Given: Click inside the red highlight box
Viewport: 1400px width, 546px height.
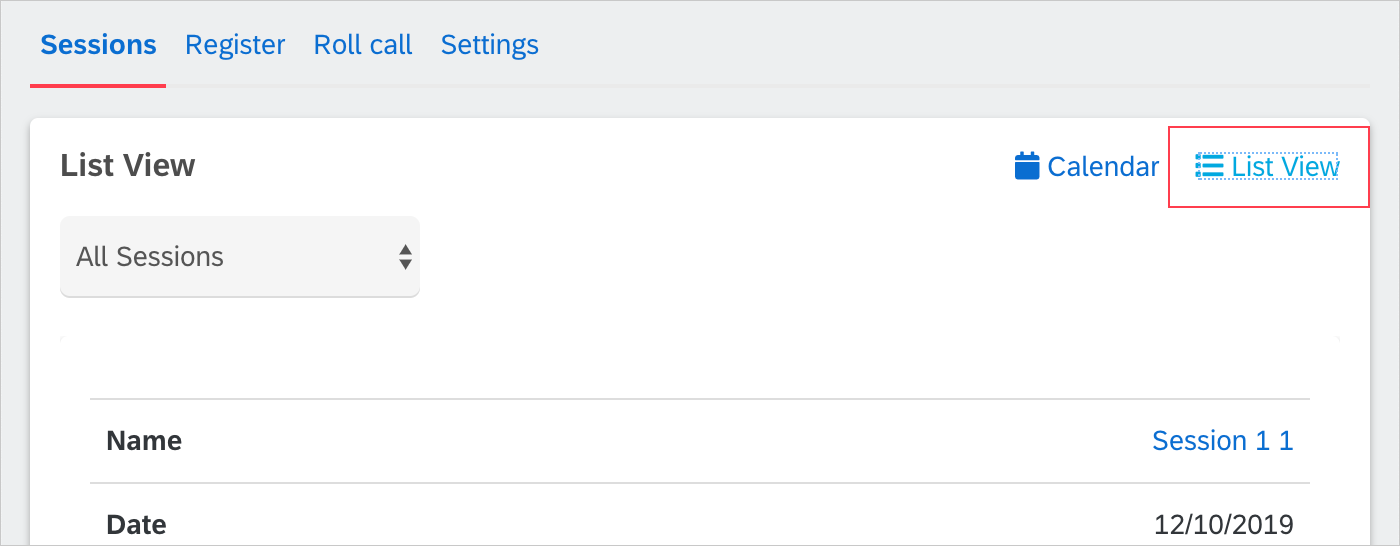Looking at the screenshot, I should (x=1269, y=167).
